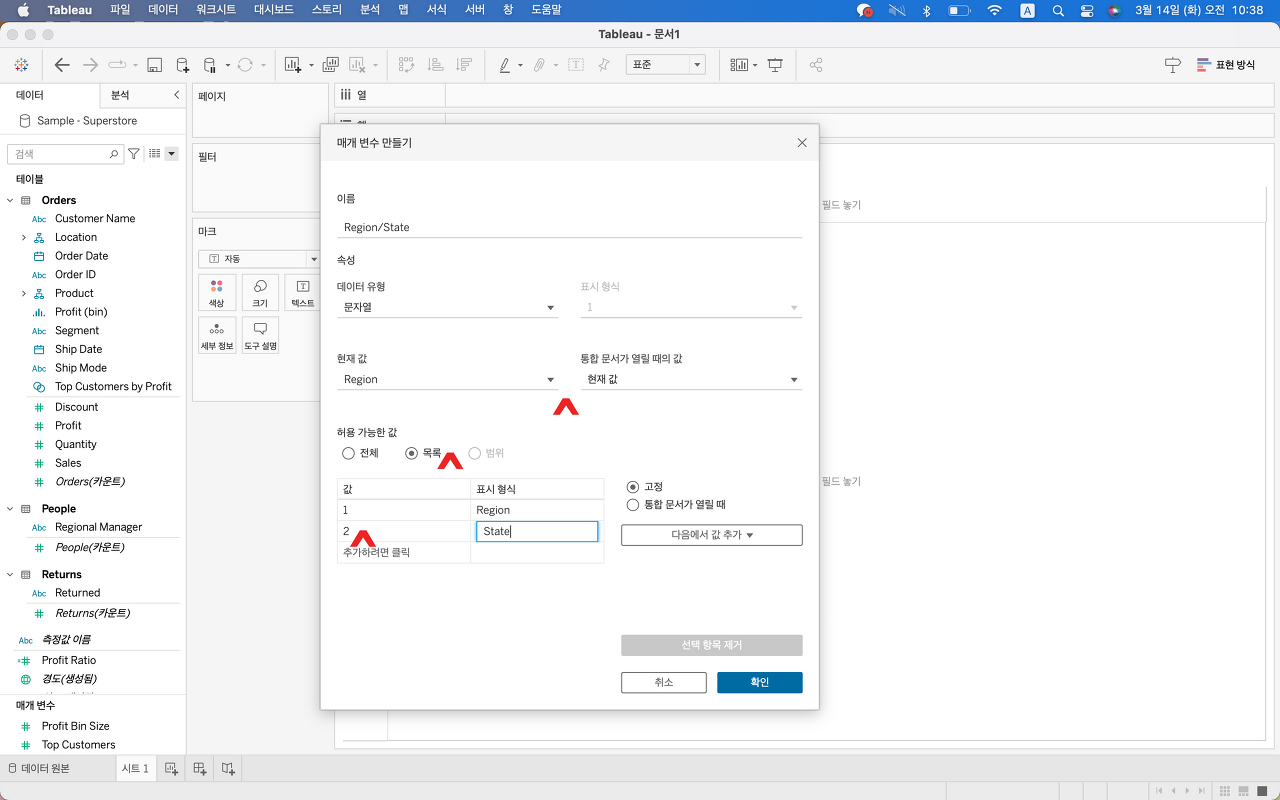The image size is (1280, 800).
Task: Open the '데이터 원본' tab
Action: click(44, 768)
